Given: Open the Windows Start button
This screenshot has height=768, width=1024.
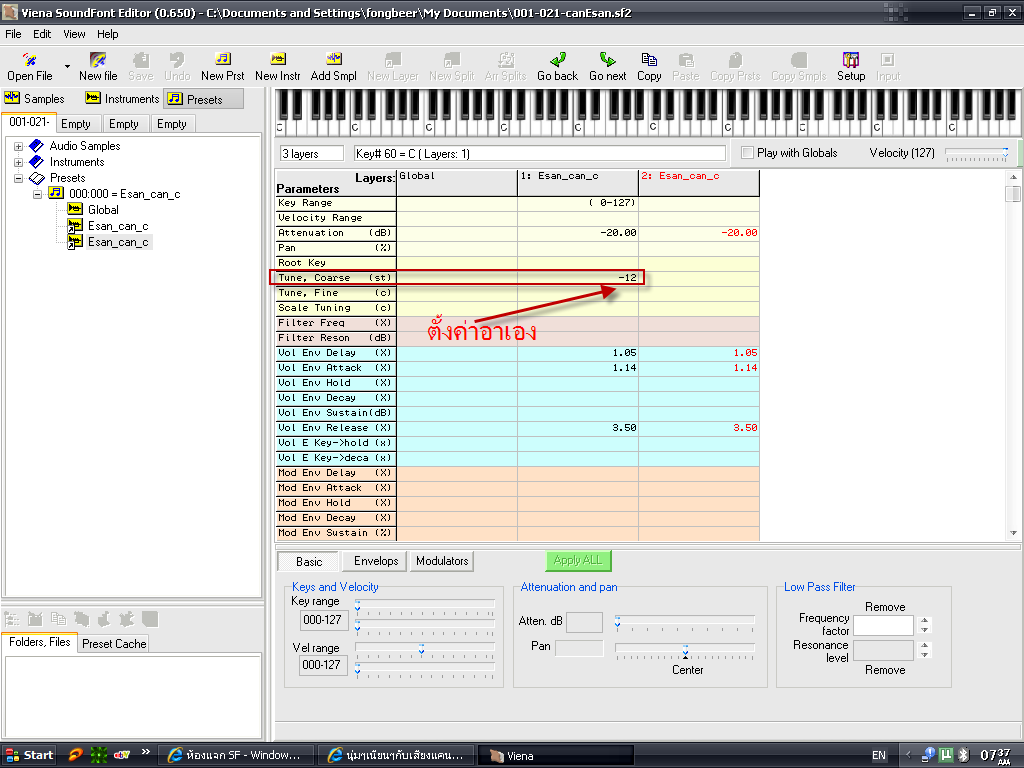Looking at the screenshot, I should [29, 755].
